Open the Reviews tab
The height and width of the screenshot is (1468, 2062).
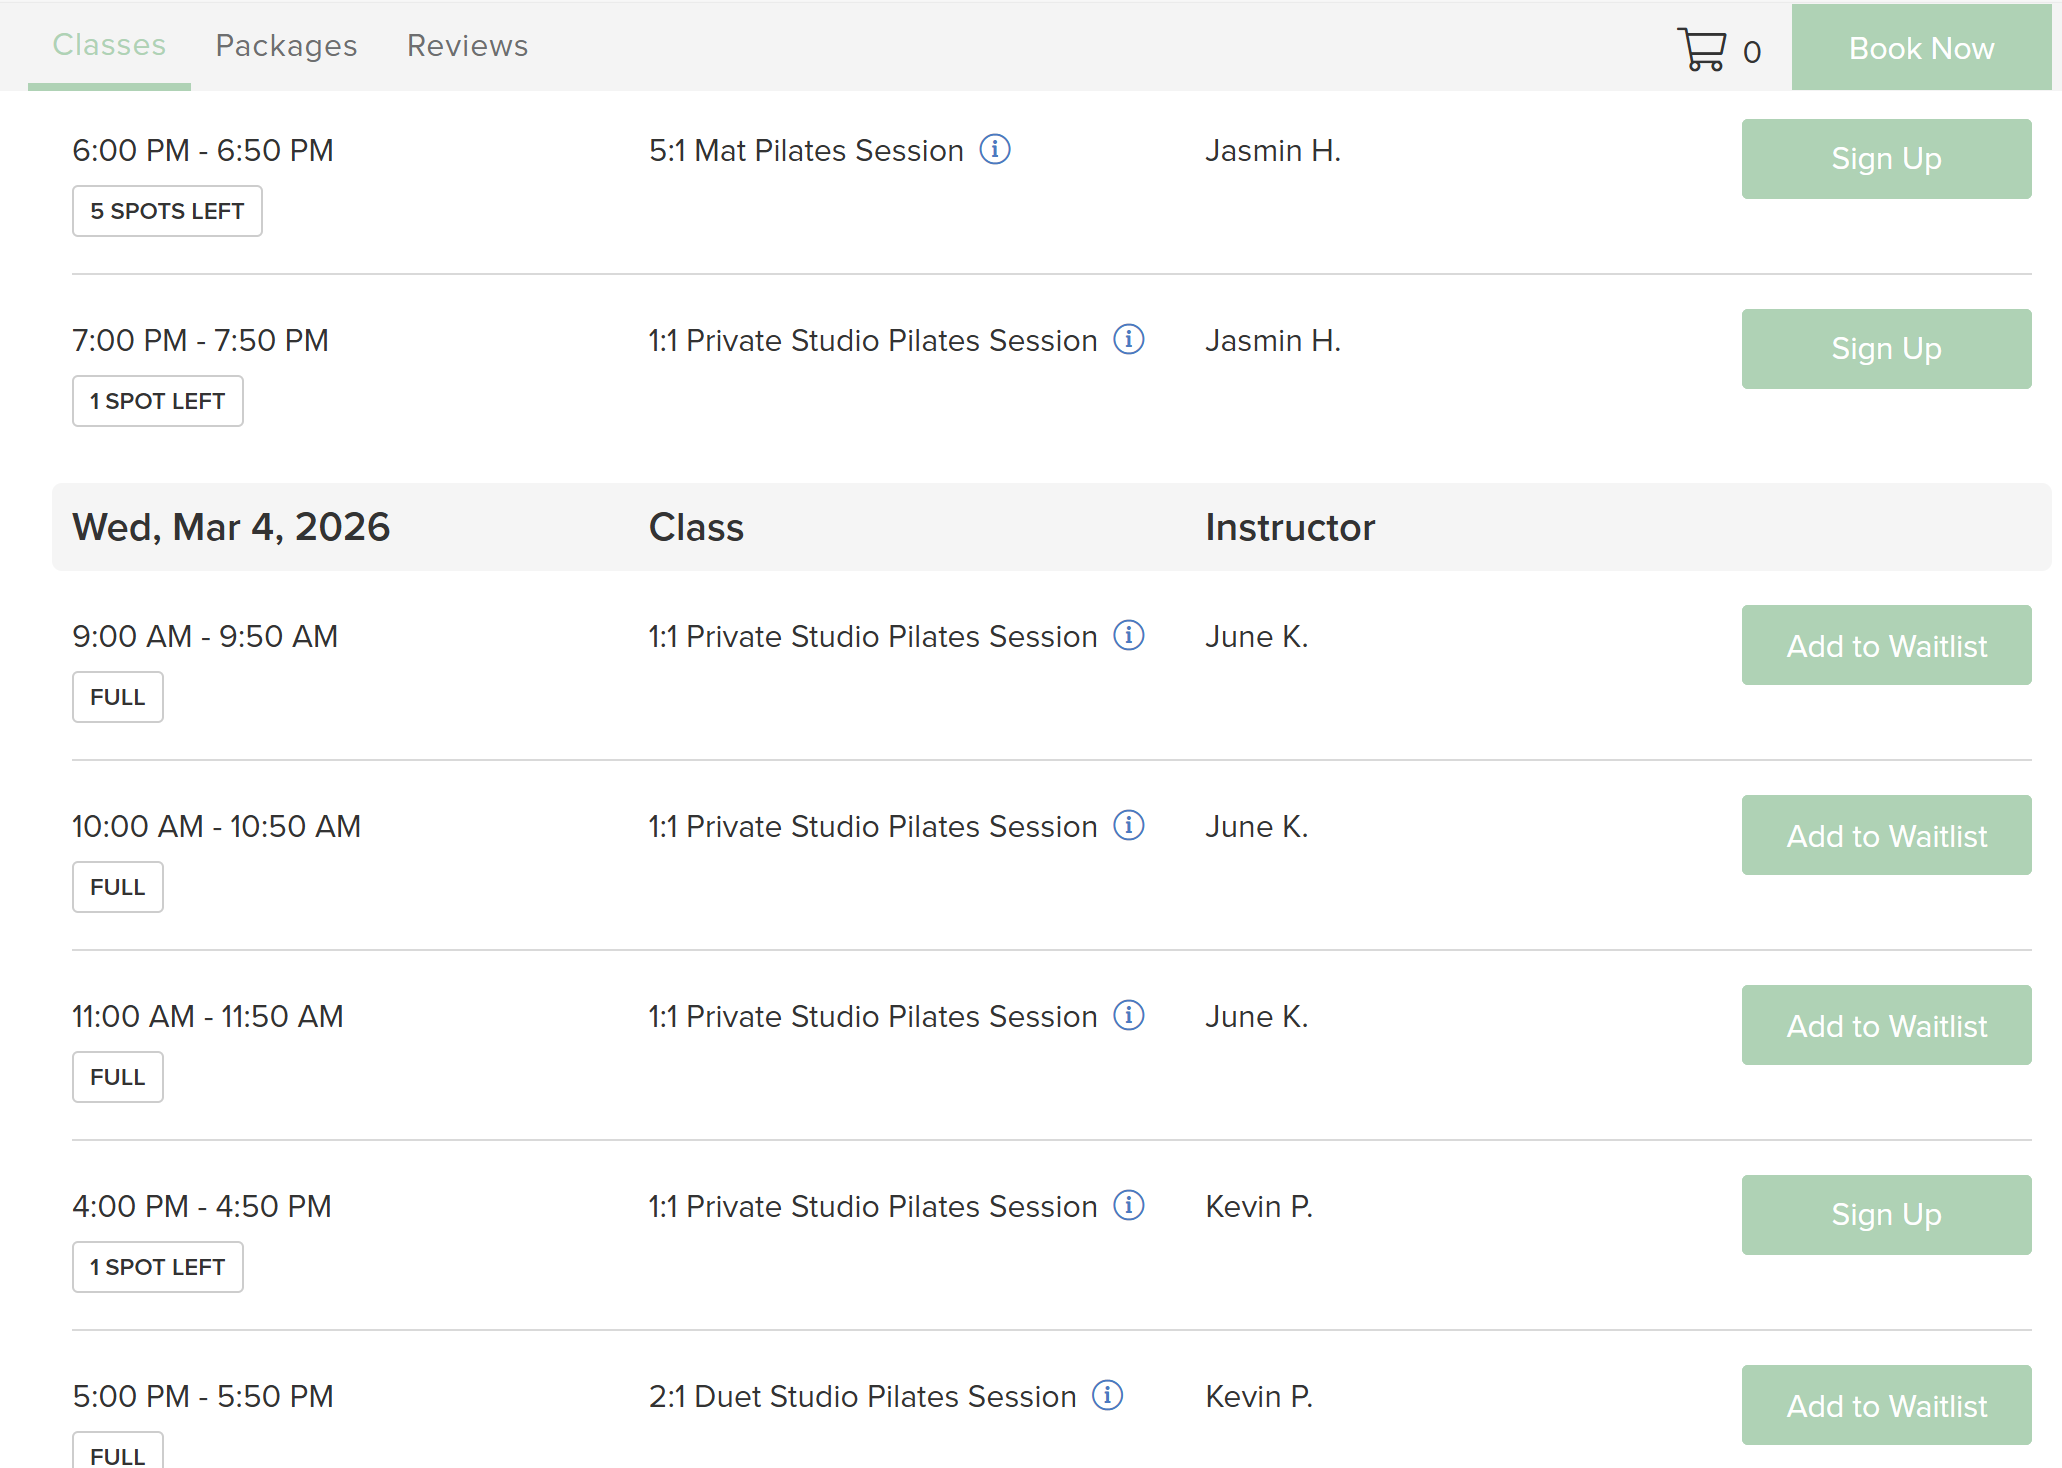(x=467, y=46)
